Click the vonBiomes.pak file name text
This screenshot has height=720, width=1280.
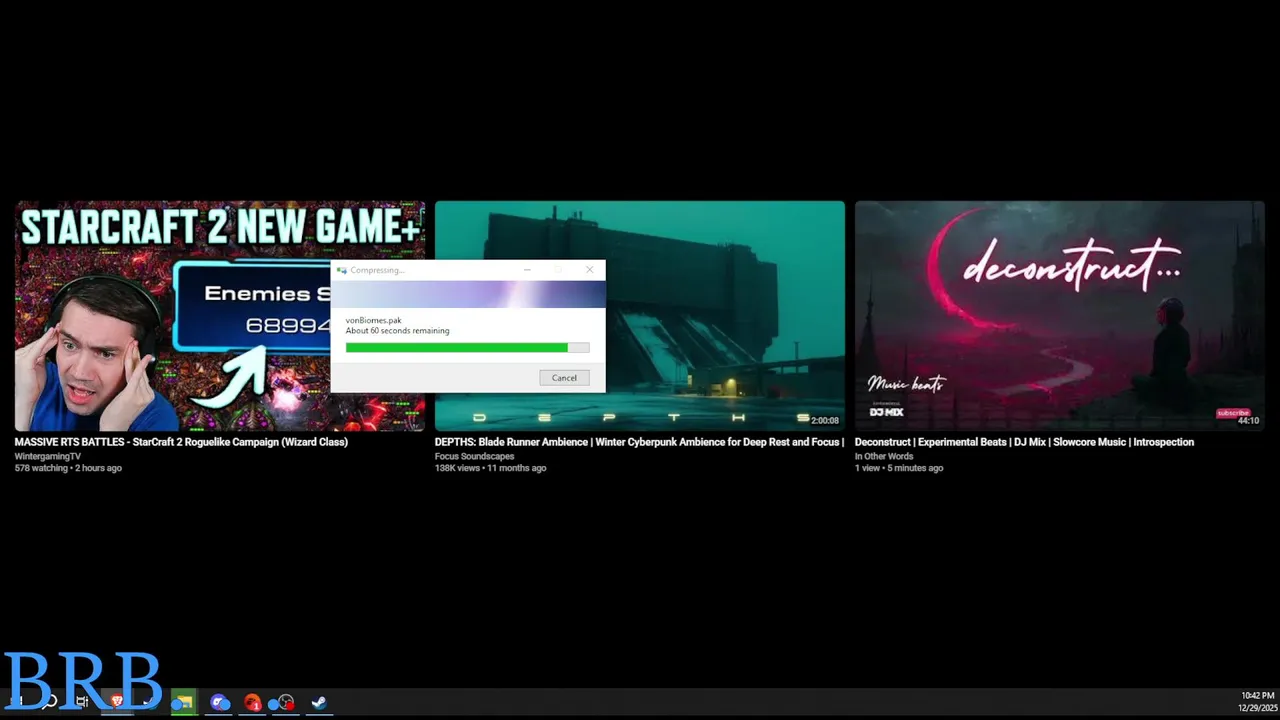pyautogui.click(x=373, y=320)
